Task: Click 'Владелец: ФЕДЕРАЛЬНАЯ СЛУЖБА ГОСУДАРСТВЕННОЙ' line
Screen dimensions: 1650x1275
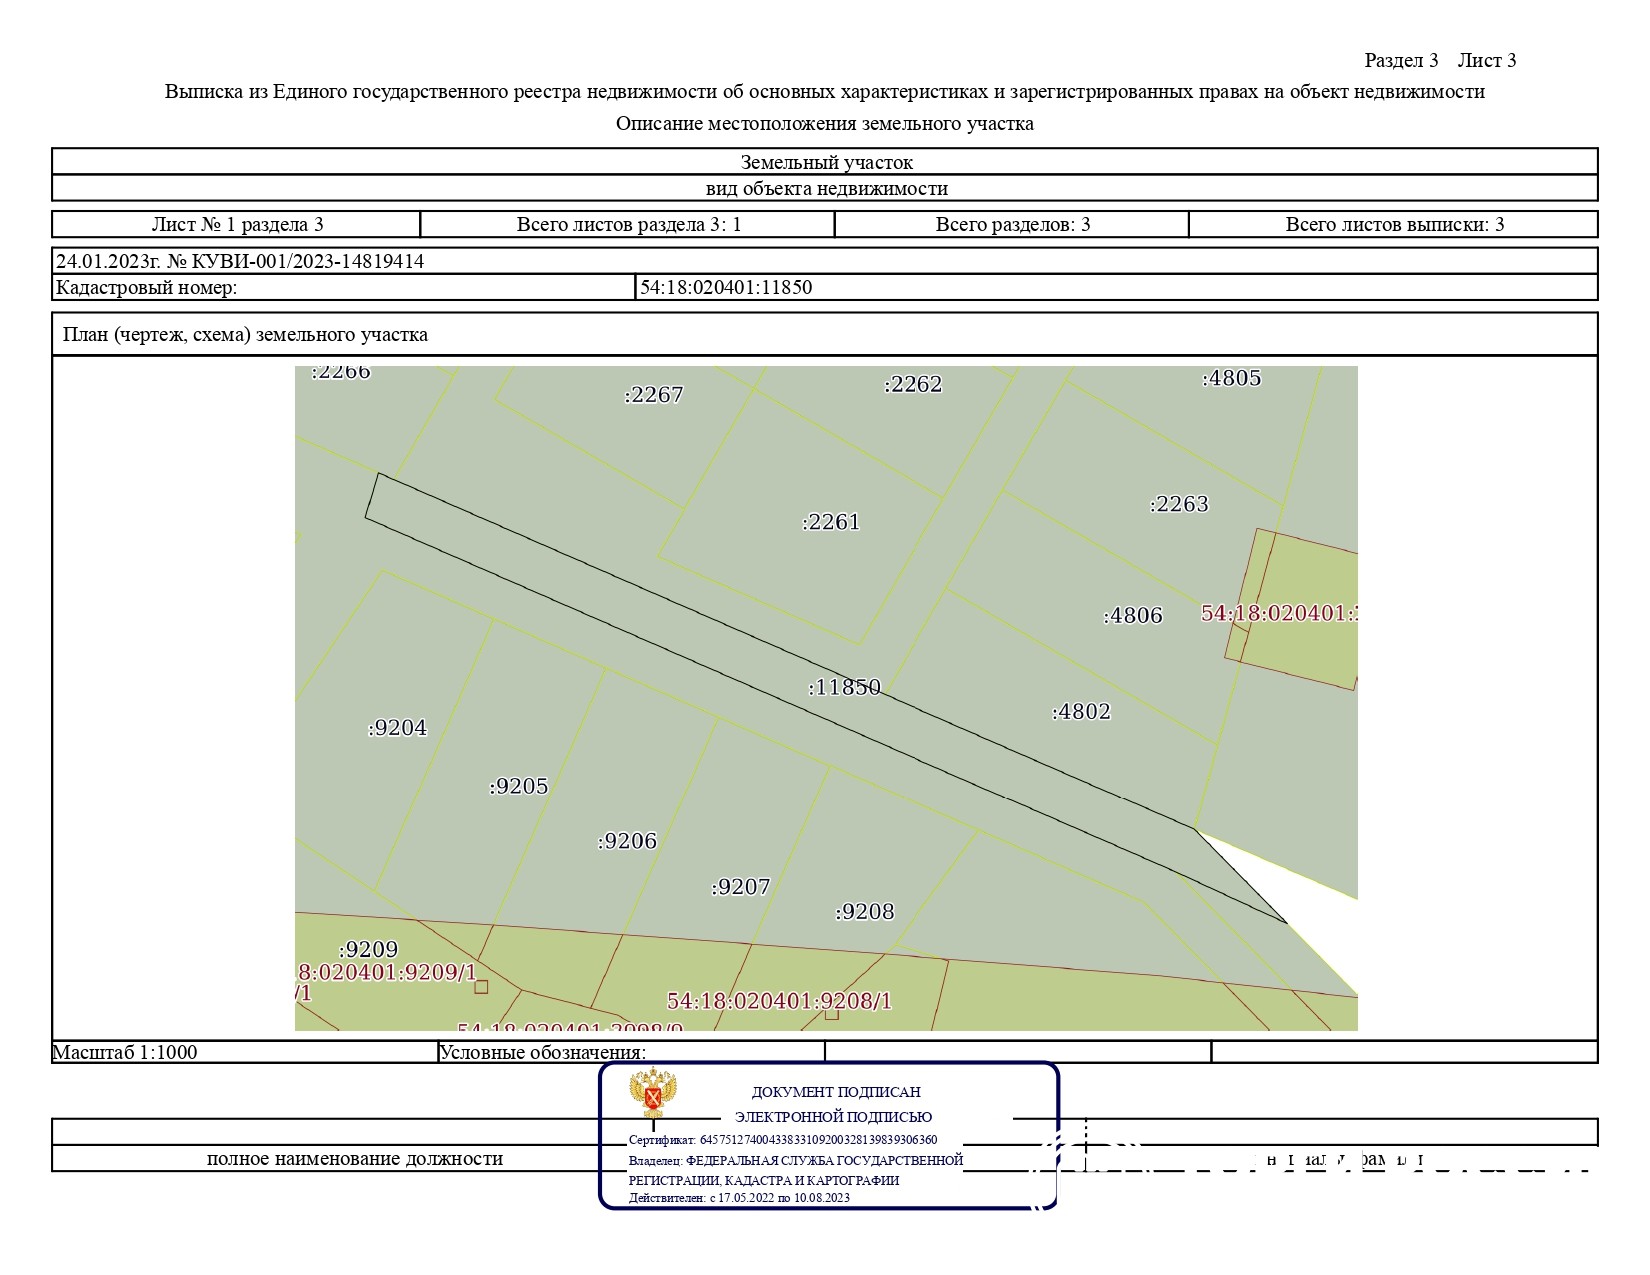Action: (x=795, y=1160)
